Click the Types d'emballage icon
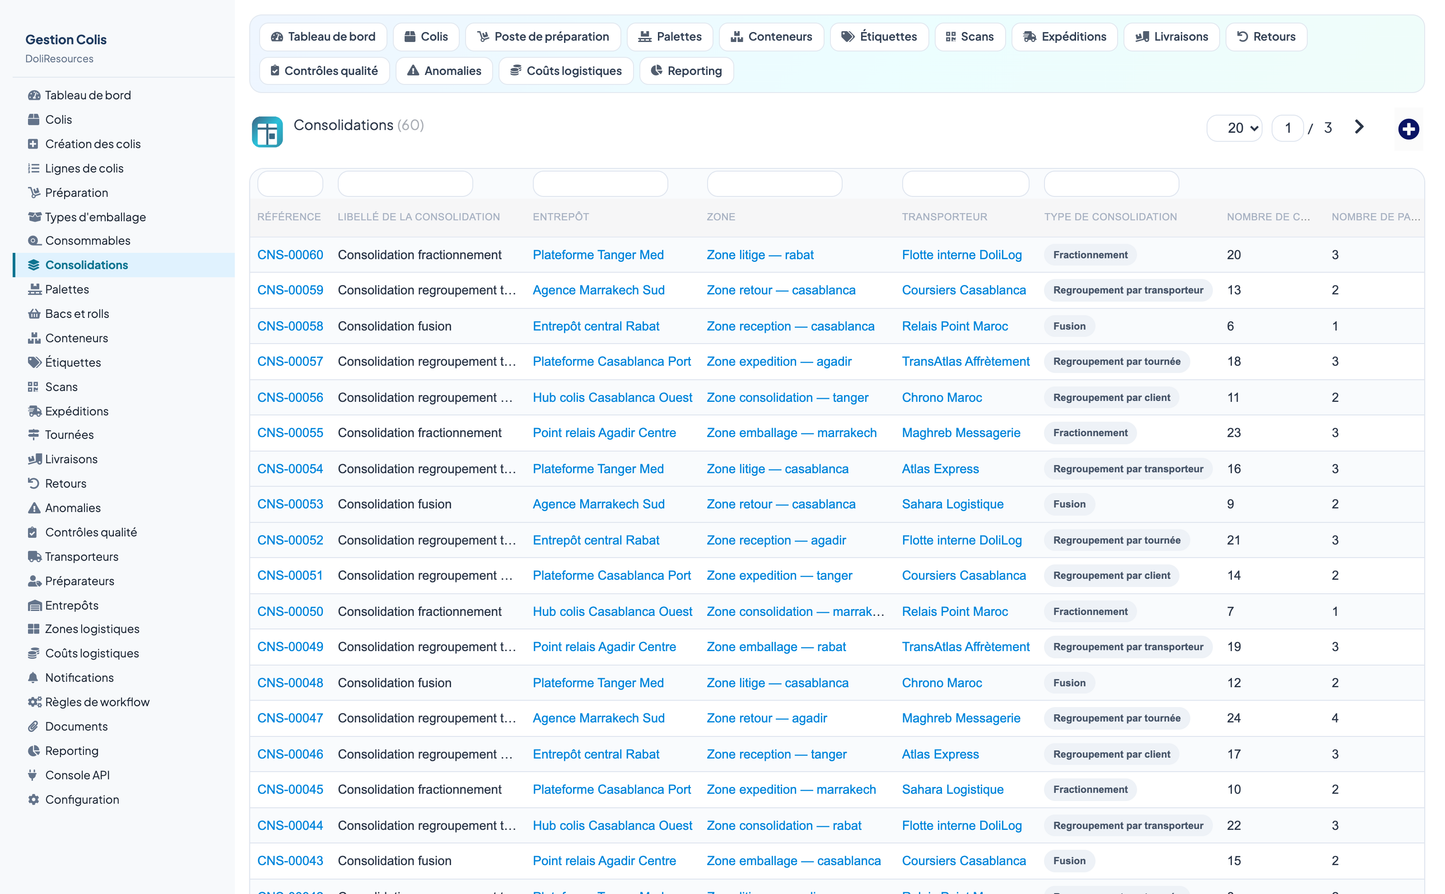This screenshot has height=894, width=1445. (34, 217)
